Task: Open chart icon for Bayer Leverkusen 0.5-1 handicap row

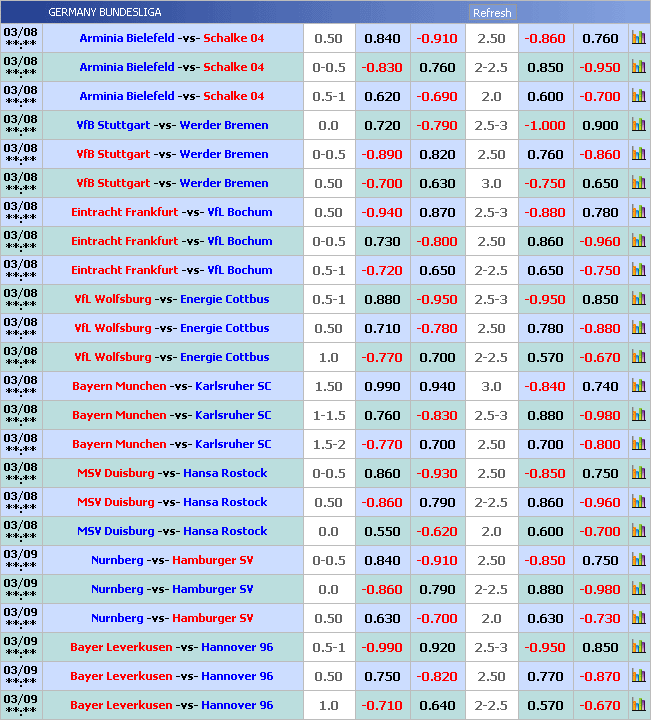Action: coord(639,647)
